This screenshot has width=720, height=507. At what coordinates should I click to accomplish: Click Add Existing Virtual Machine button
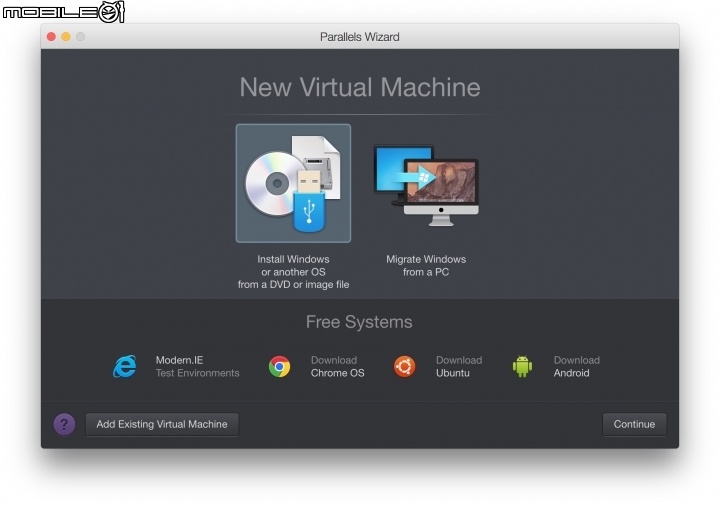click(162, 424)
